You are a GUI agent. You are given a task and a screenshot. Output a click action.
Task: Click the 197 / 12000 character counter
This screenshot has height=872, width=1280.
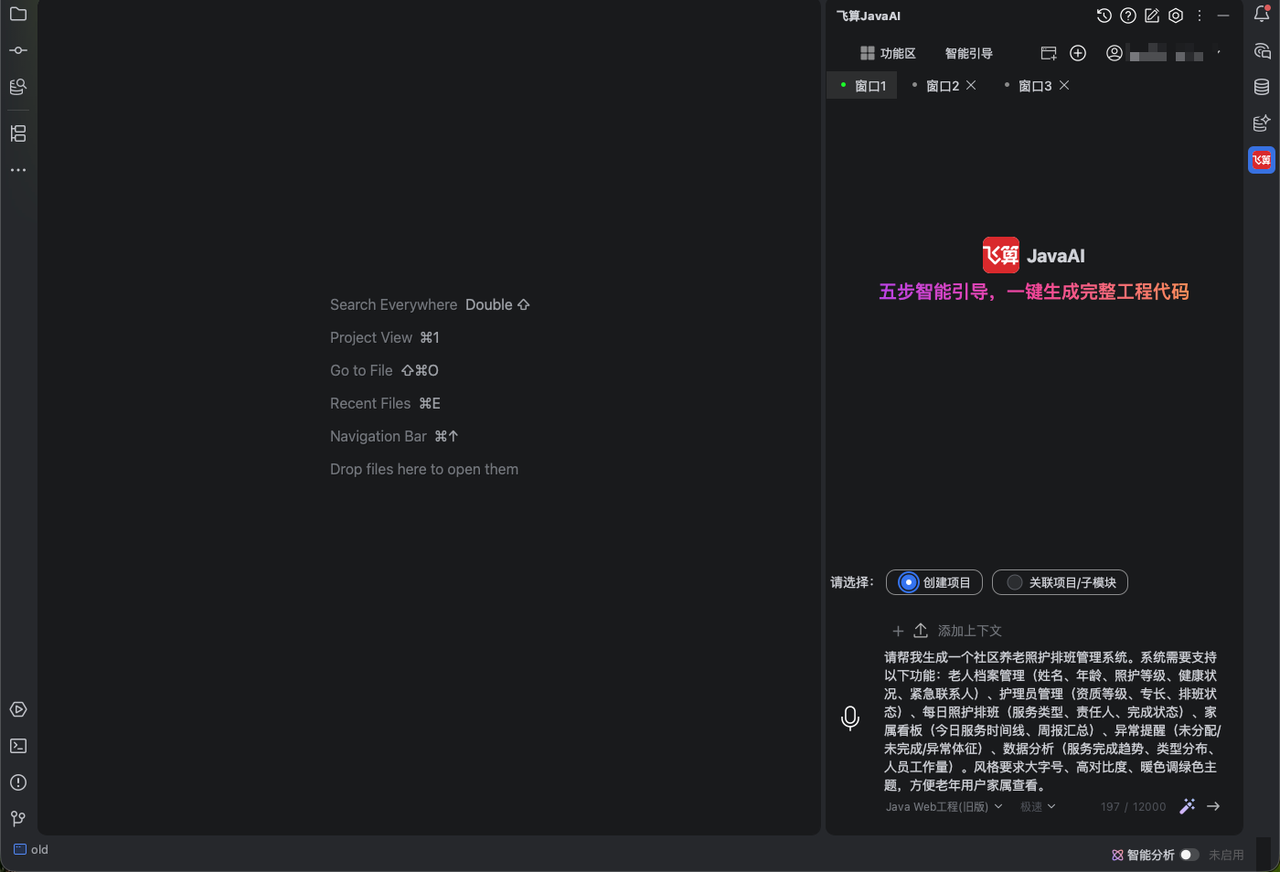pos(1133,806)
